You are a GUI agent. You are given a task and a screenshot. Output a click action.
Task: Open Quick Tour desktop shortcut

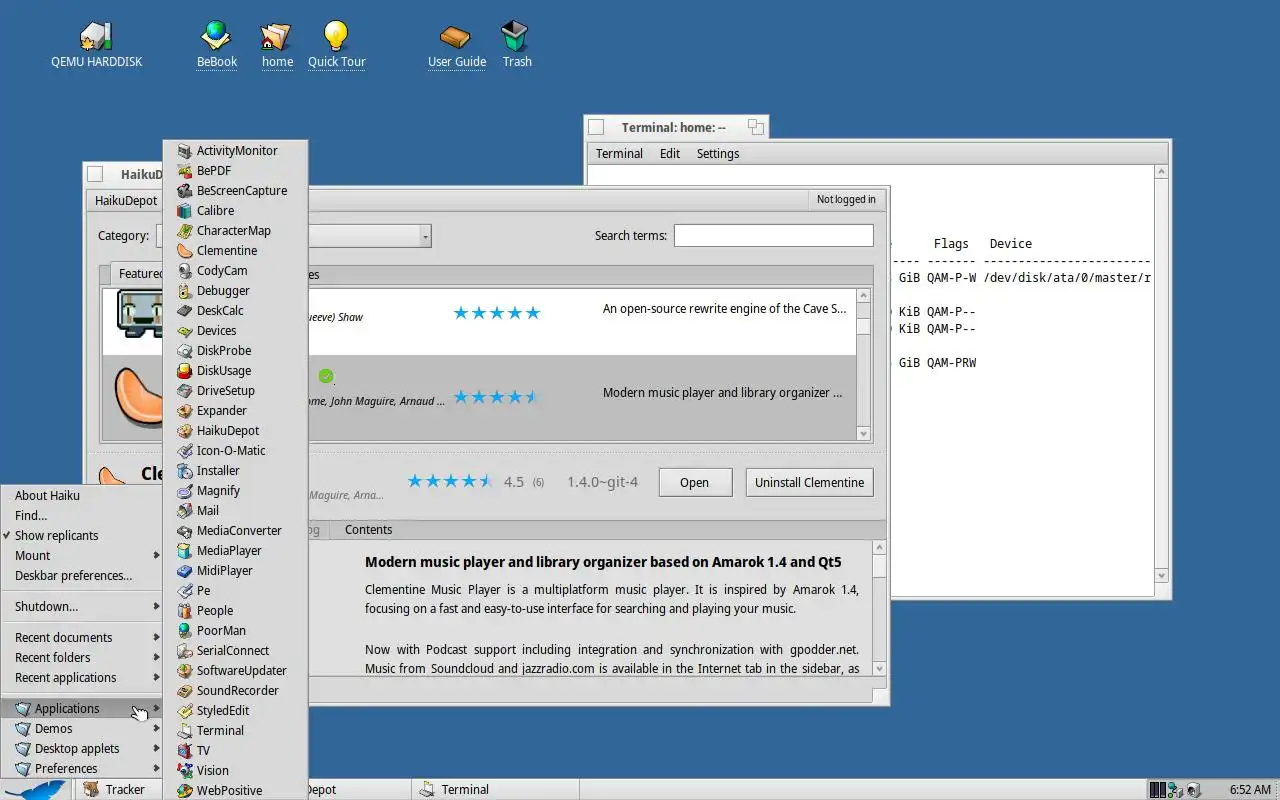pyautogui.click(x=336, y=45)
